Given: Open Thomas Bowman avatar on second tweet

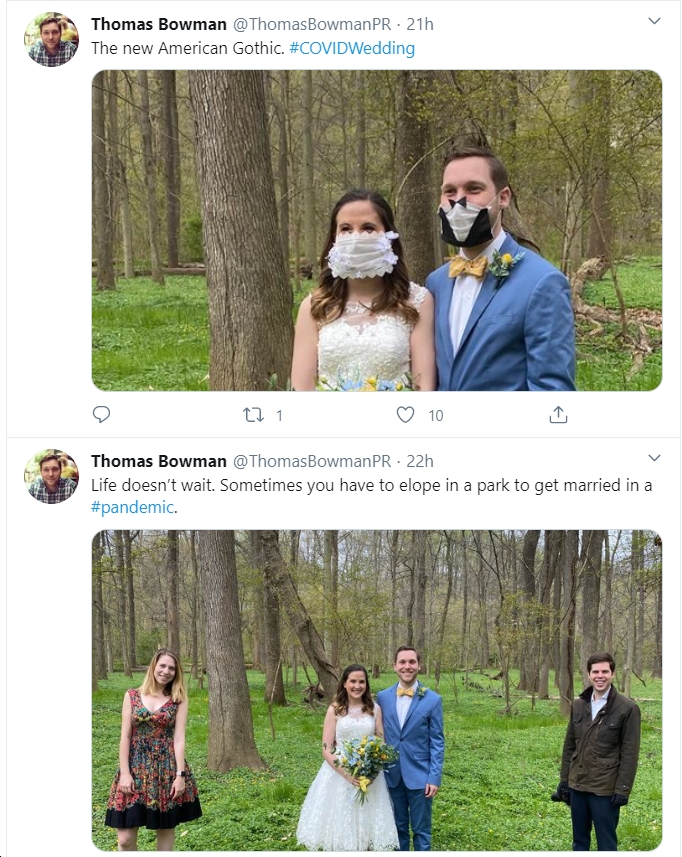Looking at the screenshot, I should [x=51, y=477].
